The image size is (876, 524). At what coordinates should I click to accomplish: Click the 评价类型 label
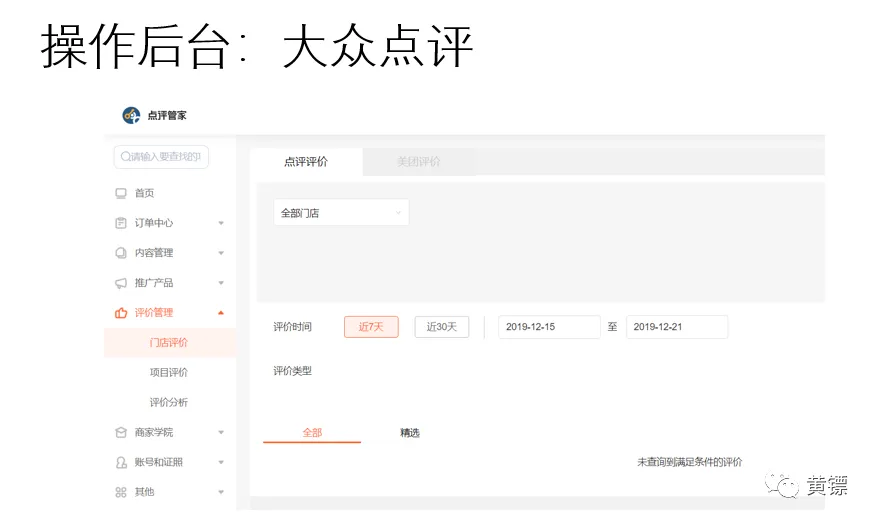[x=292, y=371]
